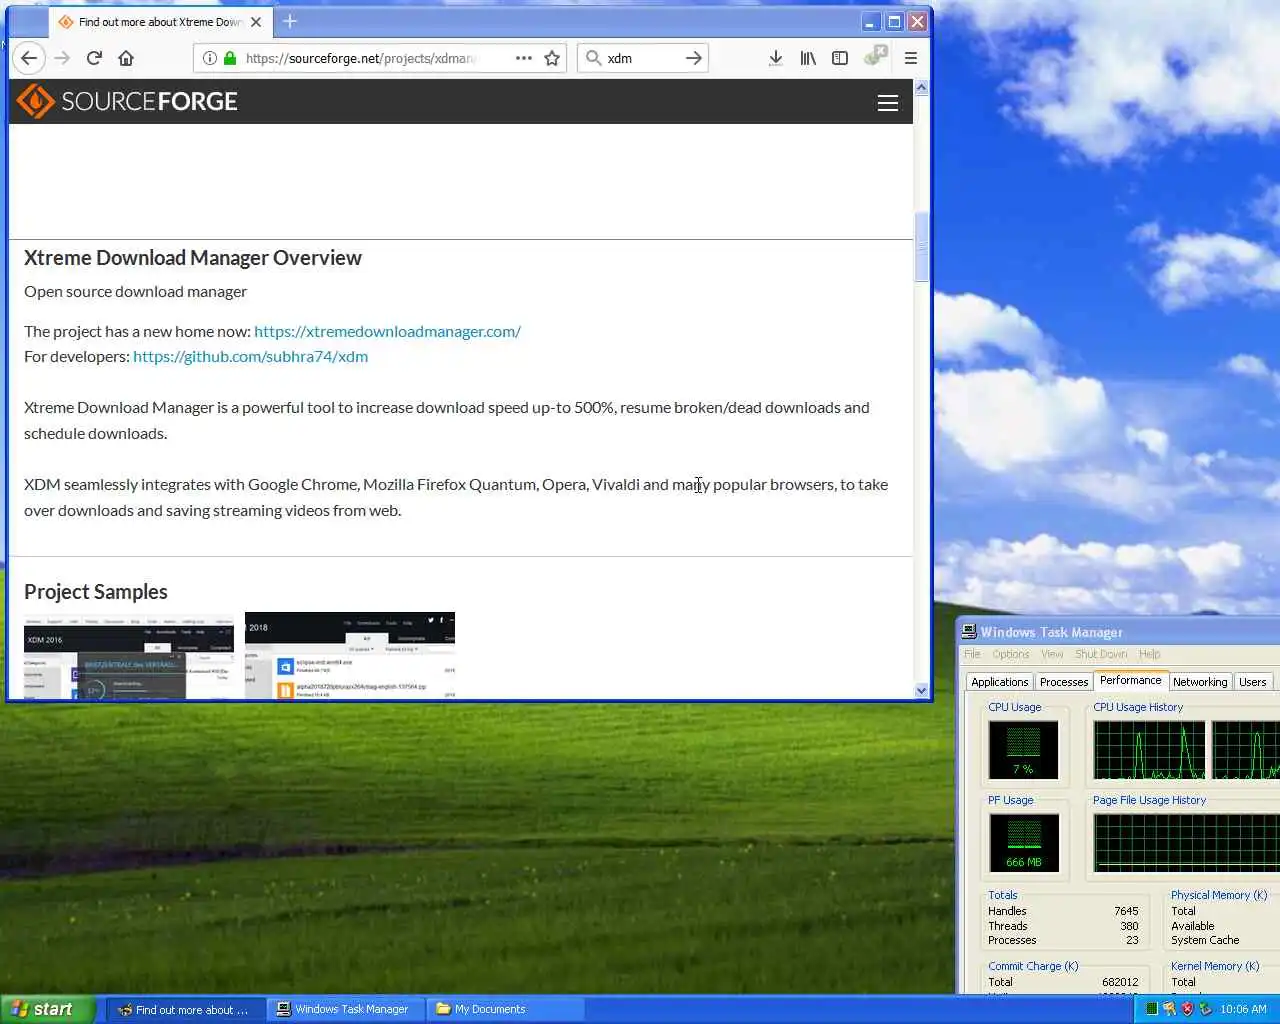Click the Task Manager title bar icon
This screenshot has height=1024, width=1280.
coord(968,632)
